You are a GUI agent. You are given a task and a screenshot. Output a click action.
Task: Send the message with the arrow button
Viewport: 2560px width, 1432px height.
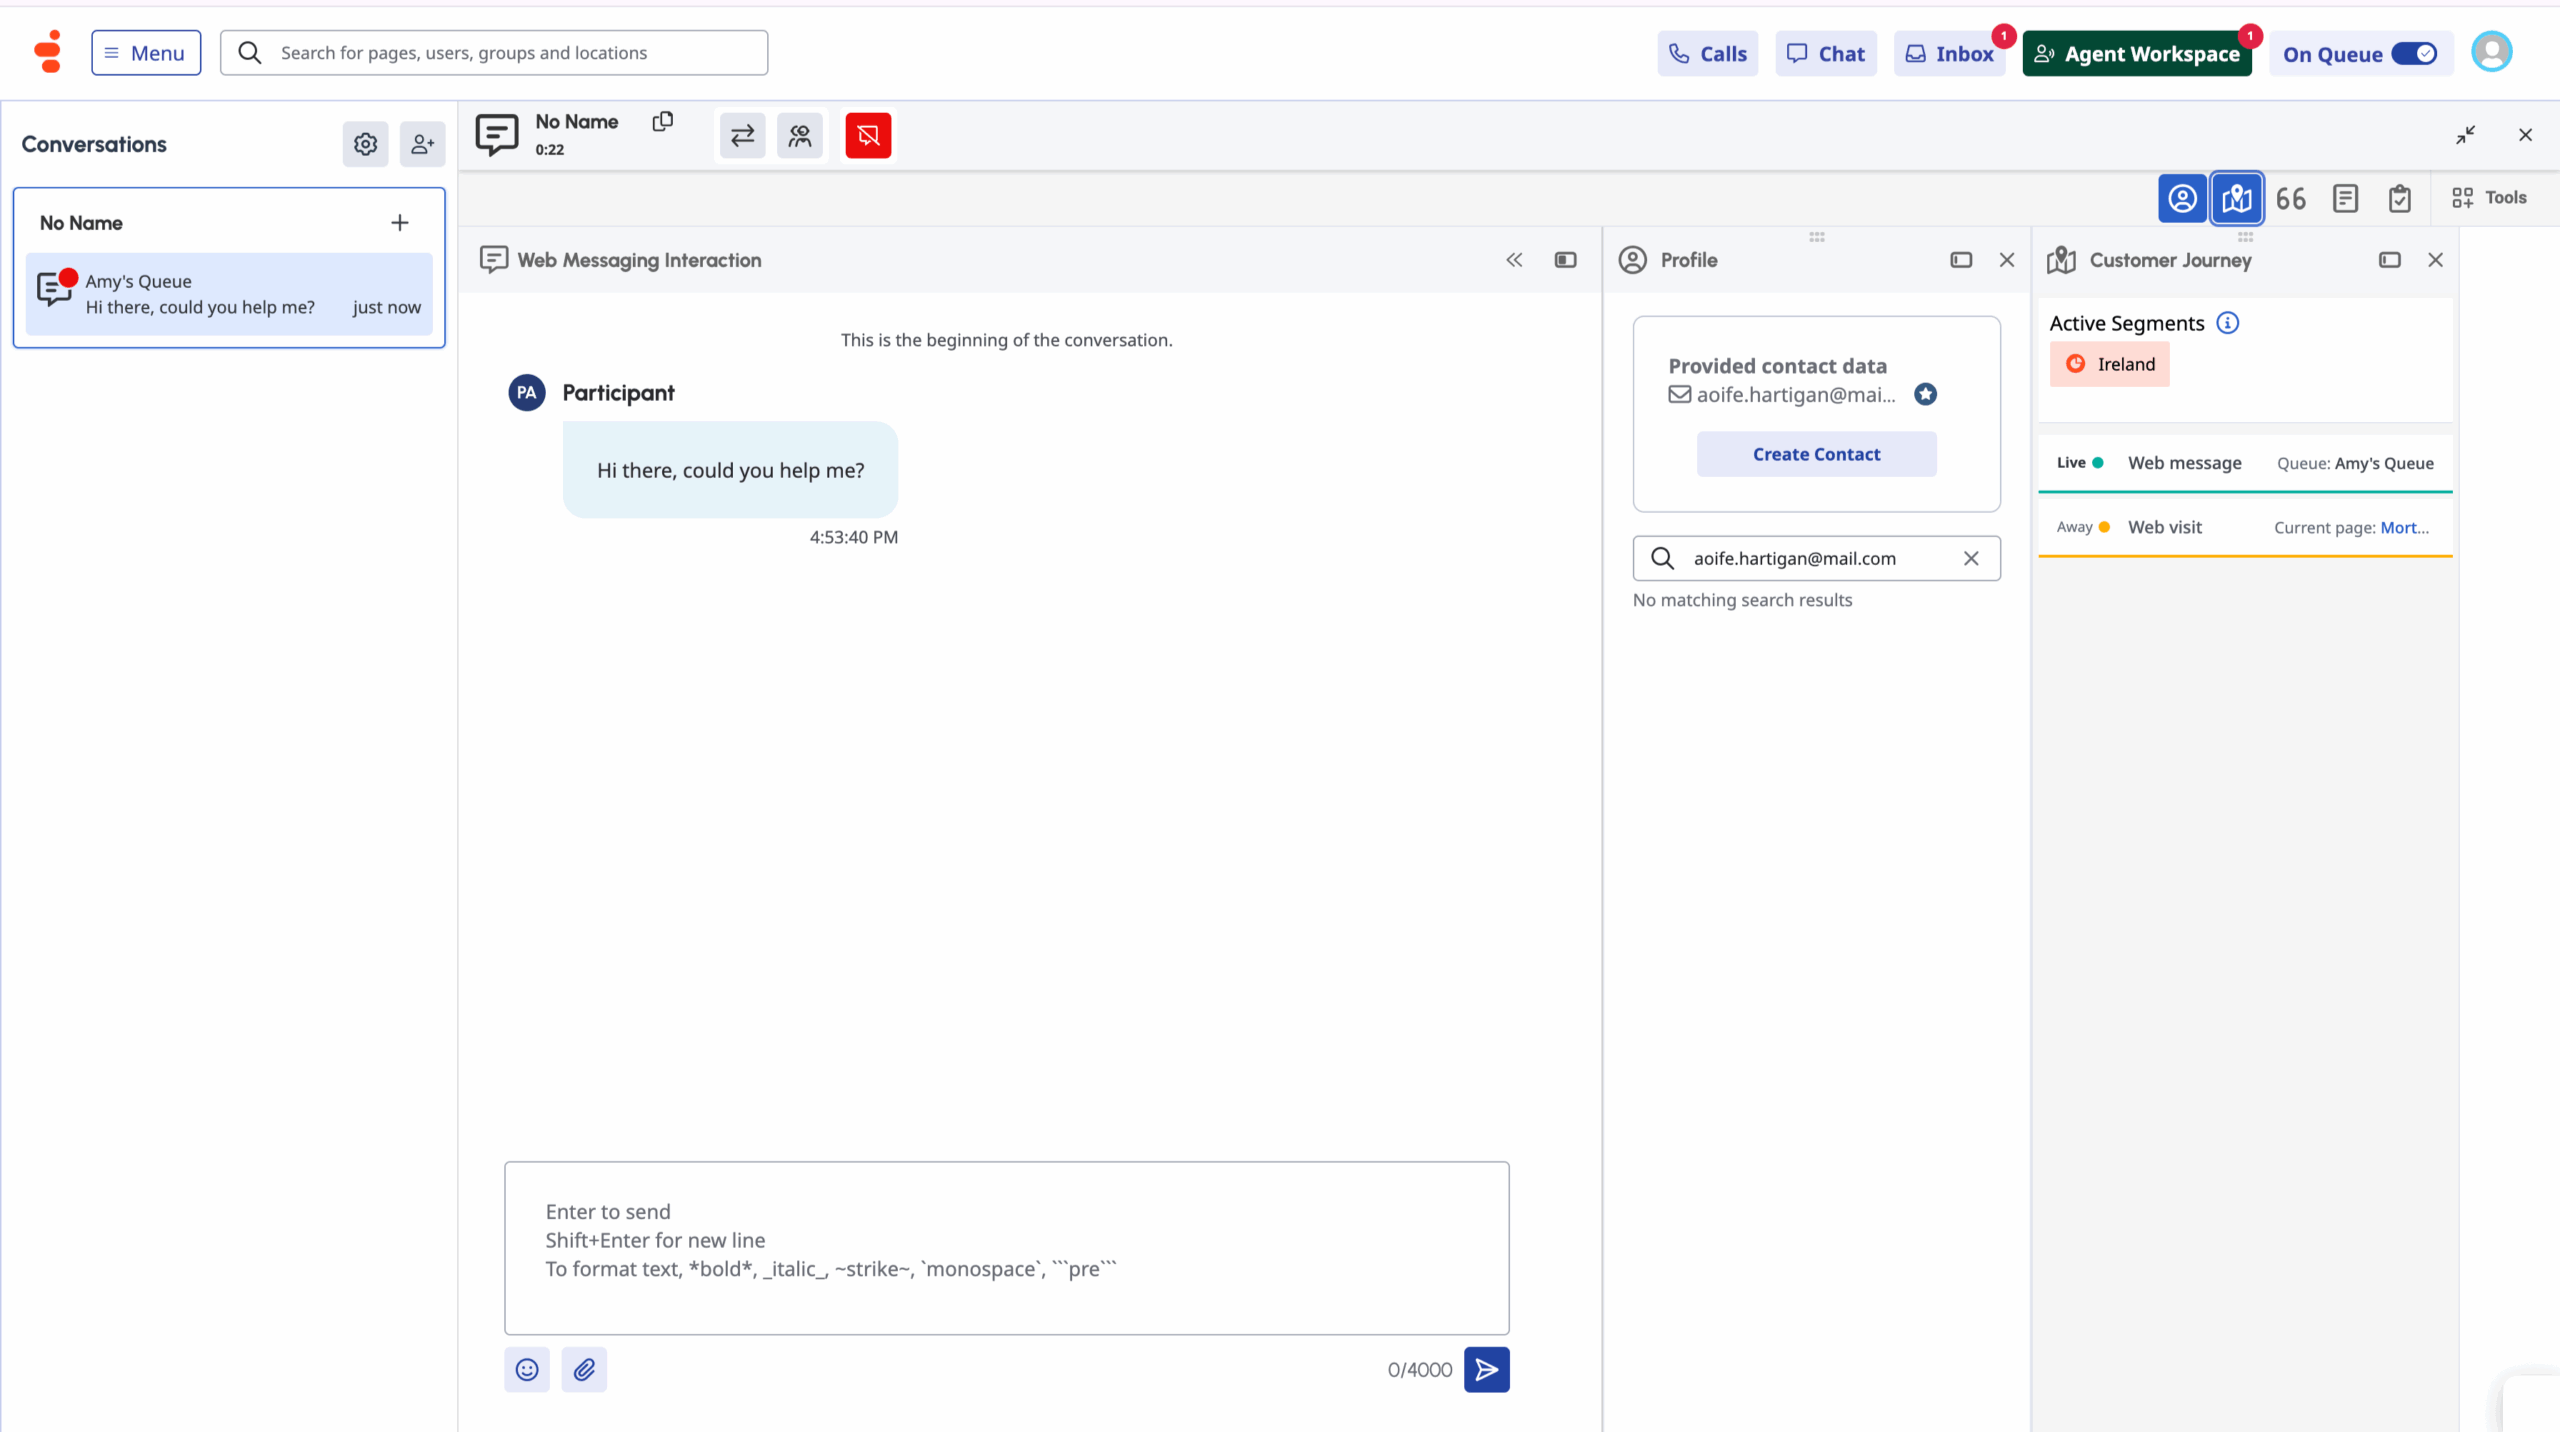(1486, 1369)
